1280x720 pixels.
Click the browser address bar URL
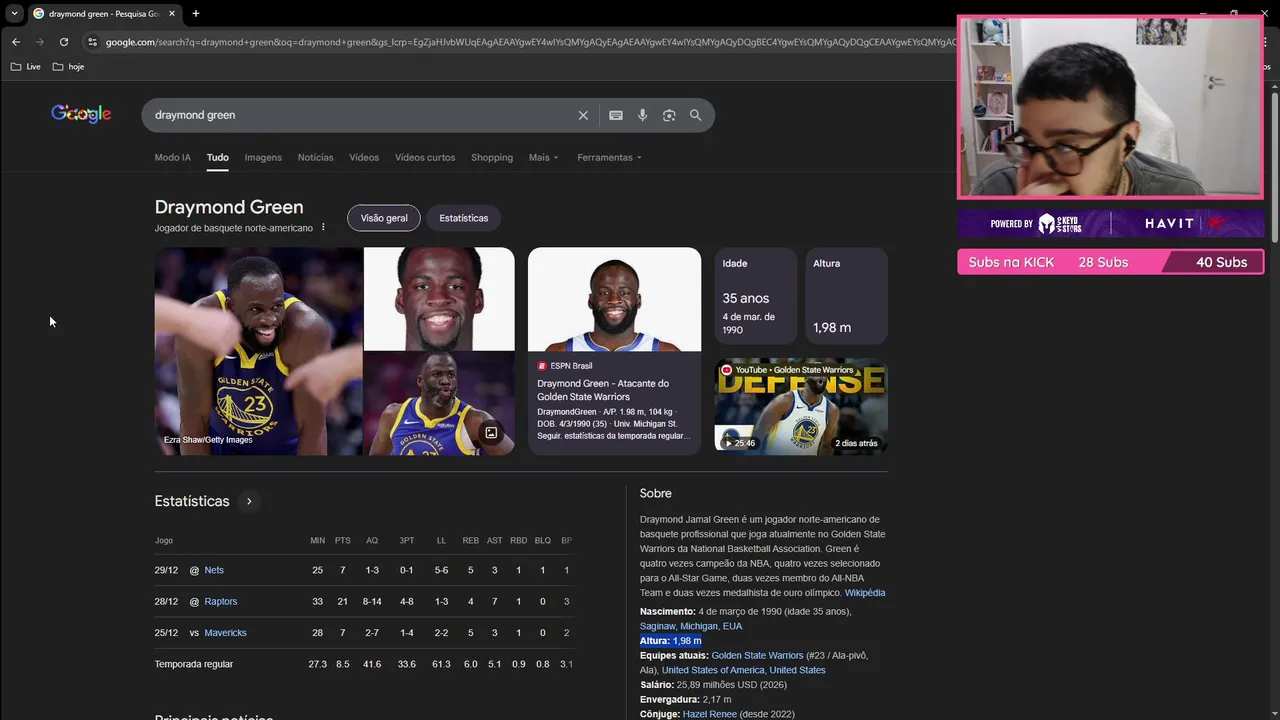point(530,42)
